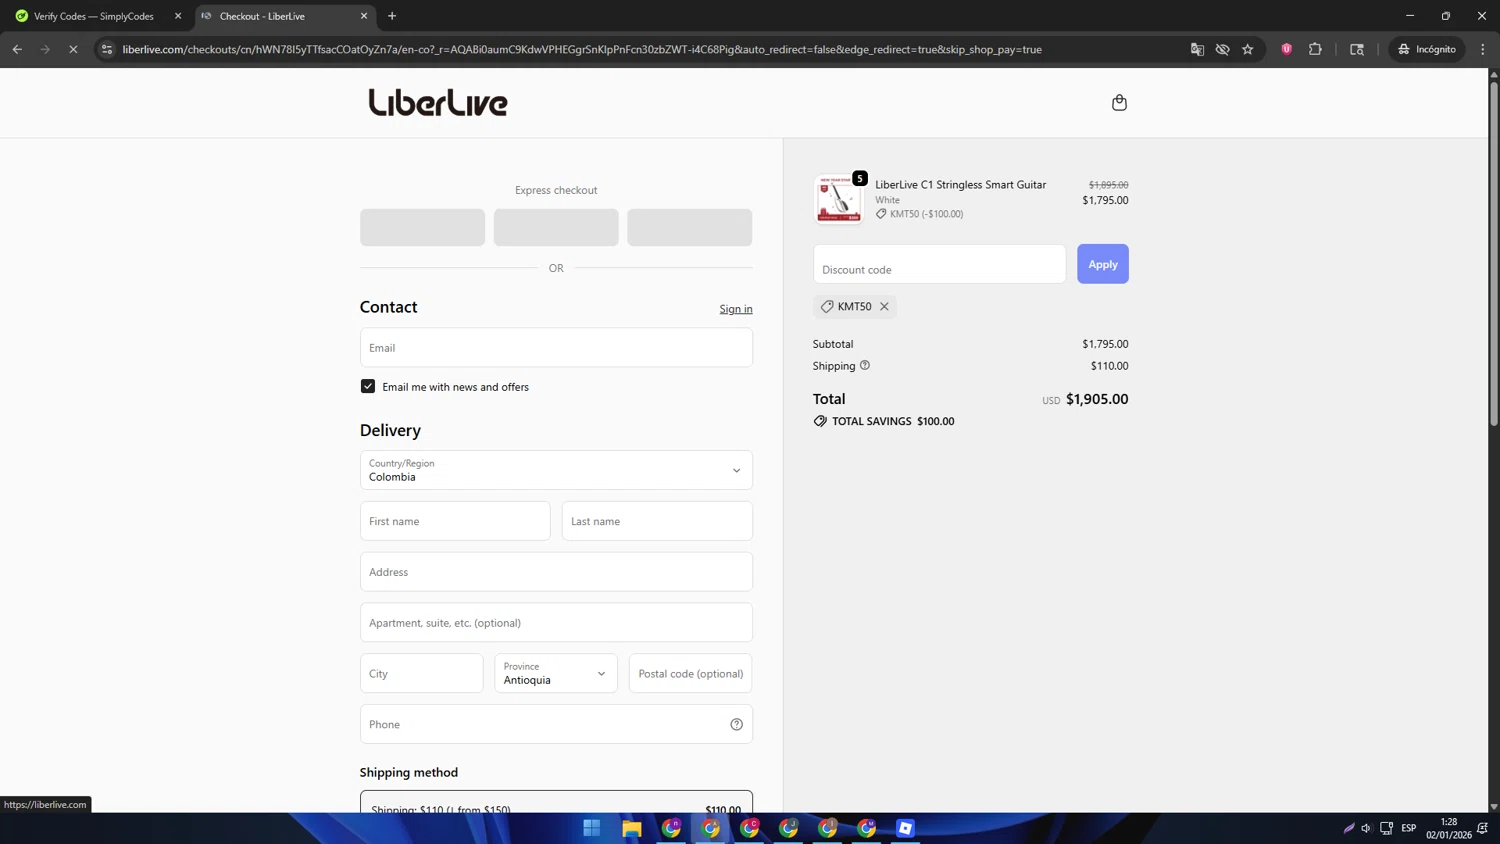Click the first express checkout button
Image resolution: width=1500 pixels, height=844 pixels.
(422, 227)
